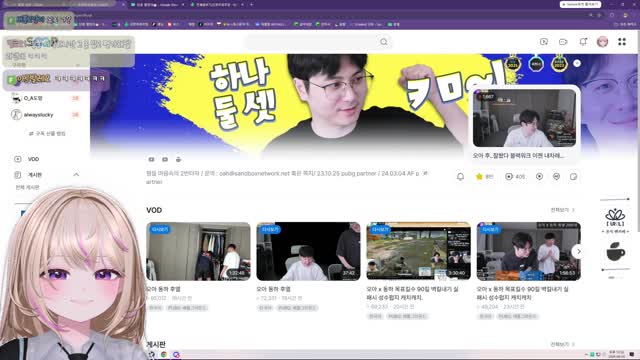Viewport: 640px width, 360px height.
Task: Advance the VOD carousel with the right arrow
Action: [x=578, y=251]
